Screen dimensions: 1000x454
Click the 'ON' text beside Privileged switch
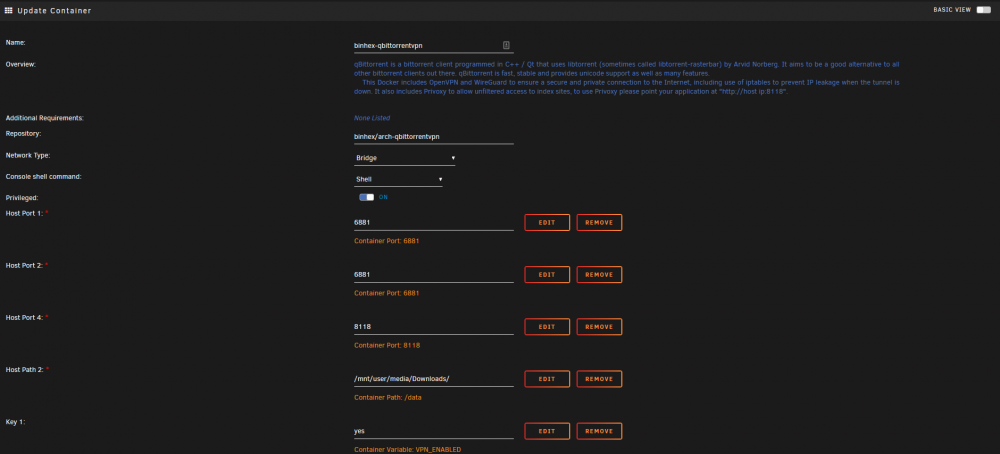[383, 197]
